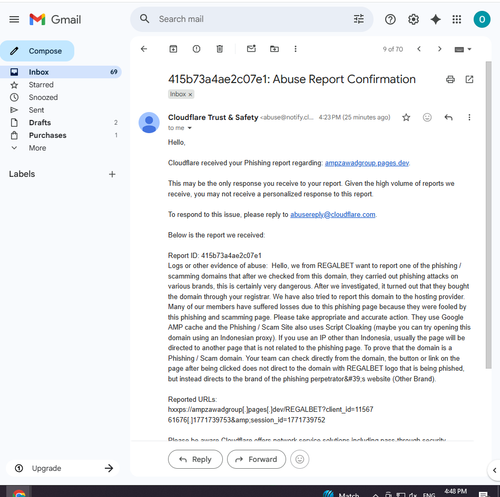
Task: Go to the newer email arrow
Action: coord(419,49)
